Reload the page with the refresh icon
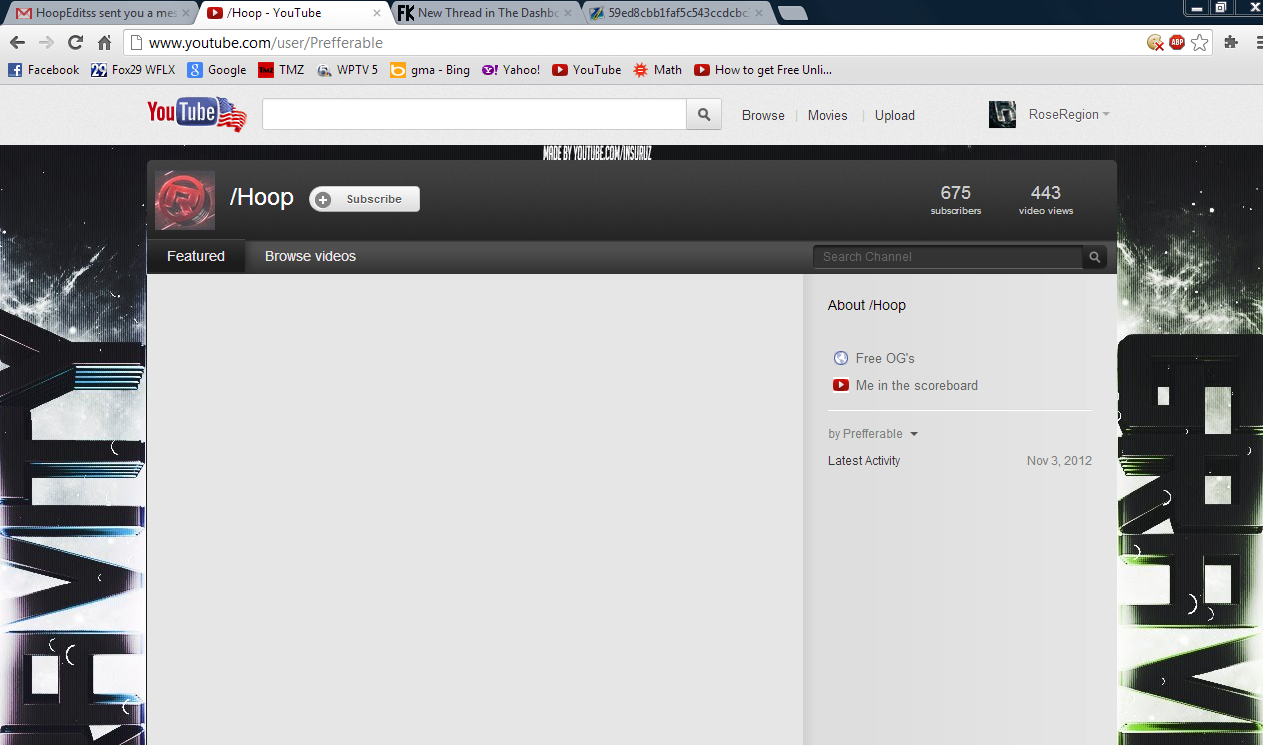 point(75,43)
